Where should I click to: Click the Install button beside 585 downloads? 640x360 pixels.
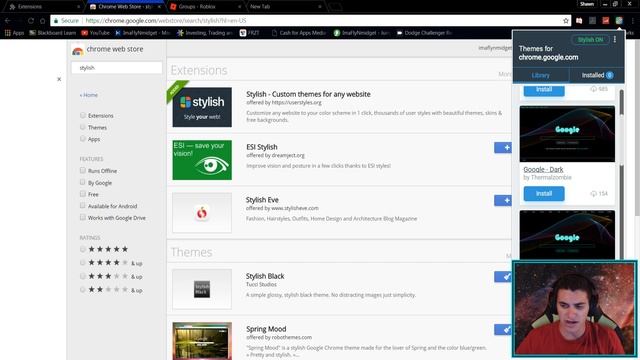pyautogui.click(x=544, y=90)
